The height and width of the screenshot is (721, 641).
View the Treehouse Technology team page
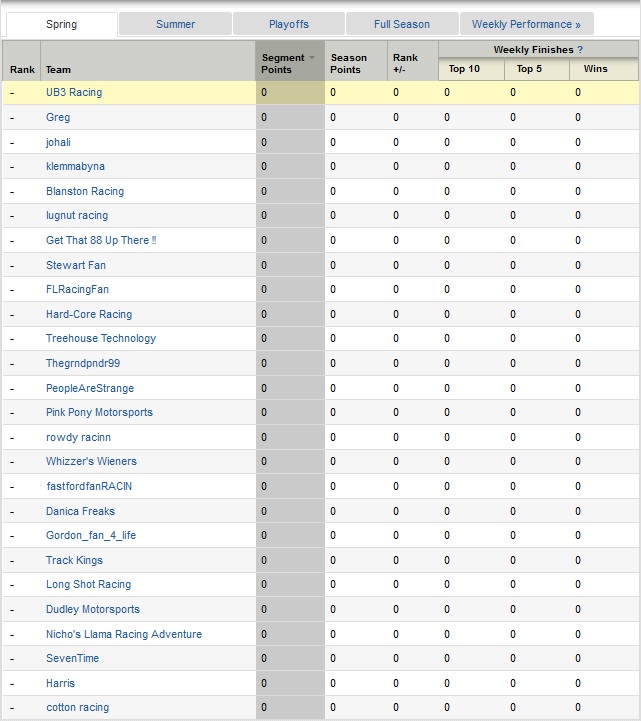(101, 339)
